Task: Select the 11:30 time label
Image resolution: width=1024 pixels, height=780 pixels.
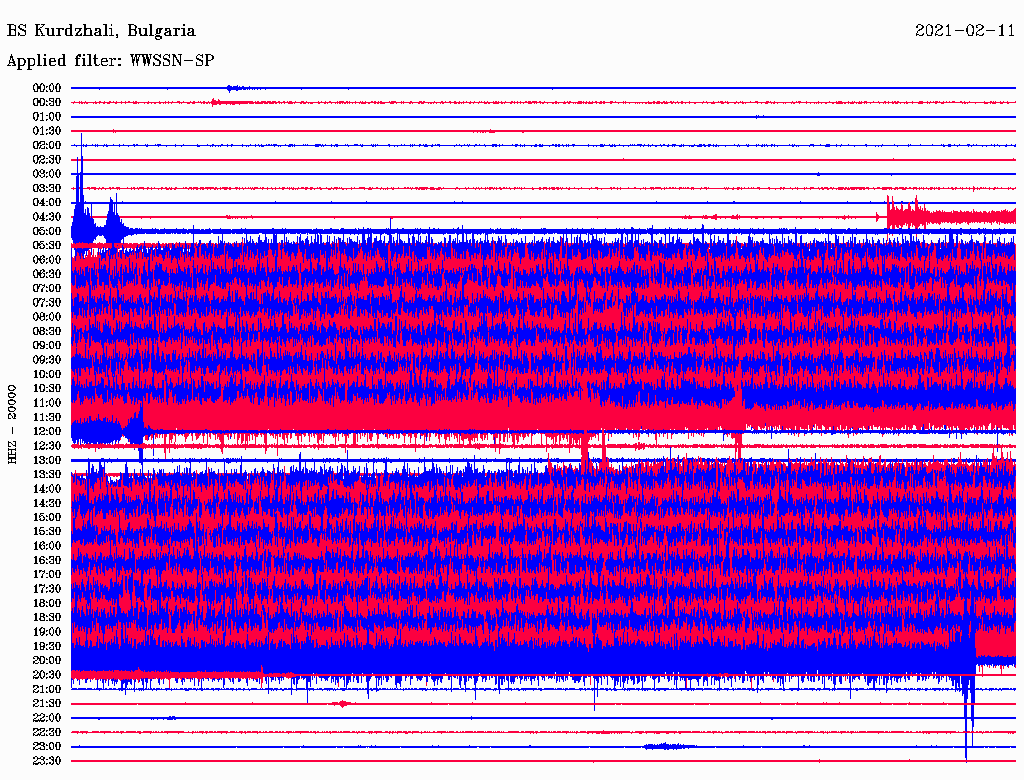Action: tap(47, 417)
